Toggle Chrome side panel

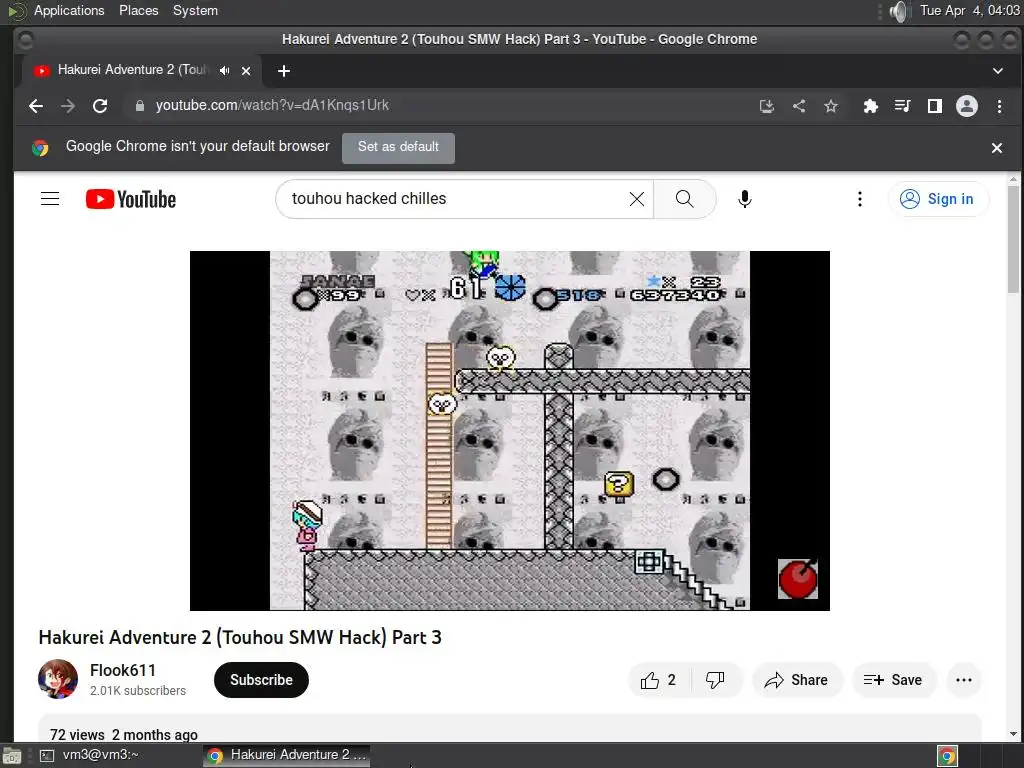(x=935, y=106)
